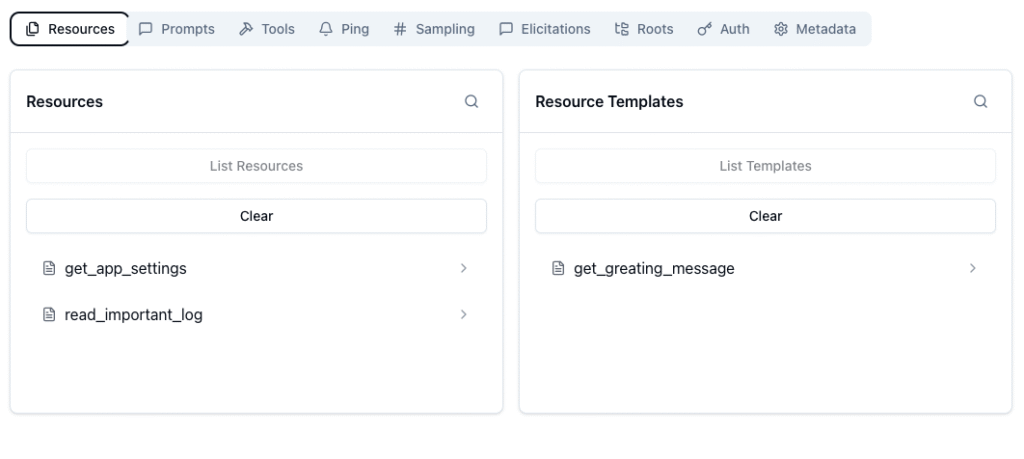Open the Elicitations tab

click(545, 29)
